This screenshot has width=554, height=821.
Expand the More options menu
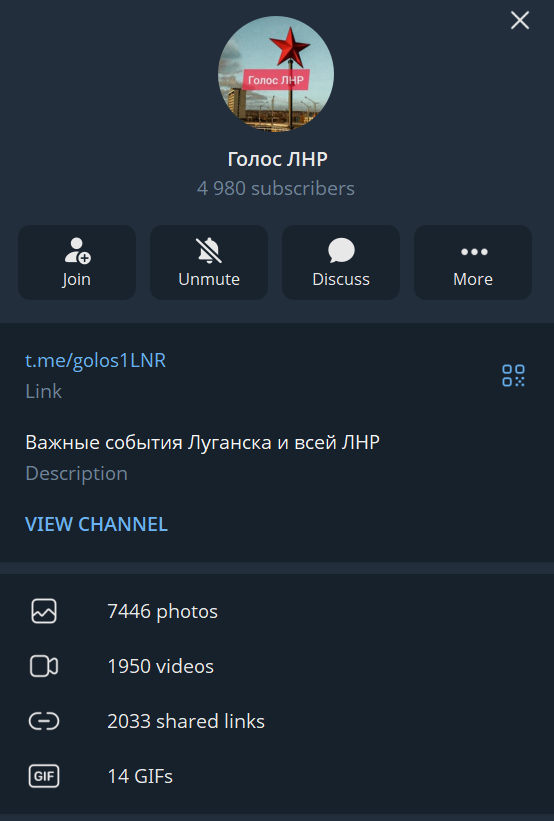click(x=473, y=262)
